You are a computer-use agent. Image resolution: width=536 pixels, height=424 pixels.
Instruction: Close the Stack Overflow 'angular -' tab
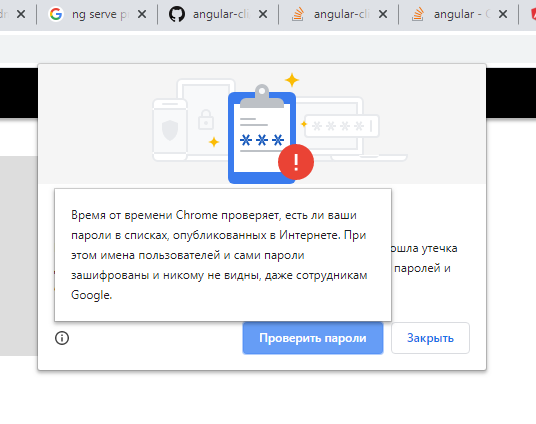point(503,14)
